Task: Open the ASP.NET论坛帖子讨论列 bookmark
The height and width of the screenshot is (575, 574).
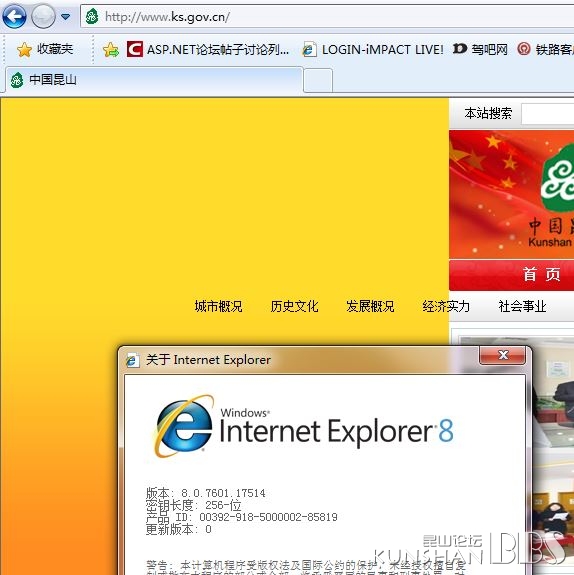Action: pyautogui.click(x=208, y=49)
